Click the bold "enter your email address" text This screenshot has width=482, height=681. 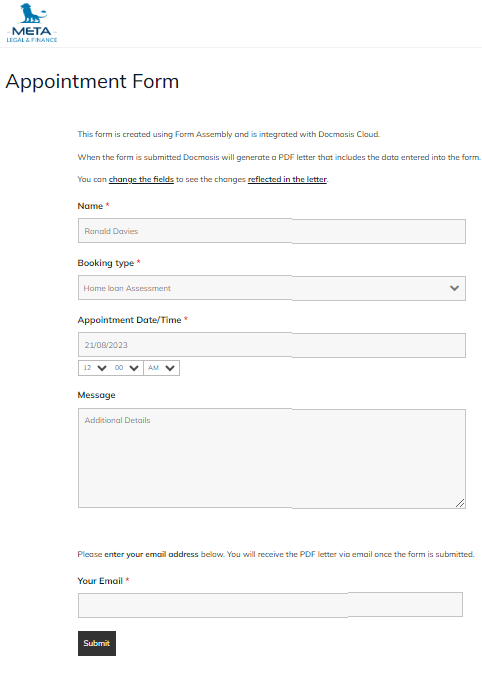151,554
